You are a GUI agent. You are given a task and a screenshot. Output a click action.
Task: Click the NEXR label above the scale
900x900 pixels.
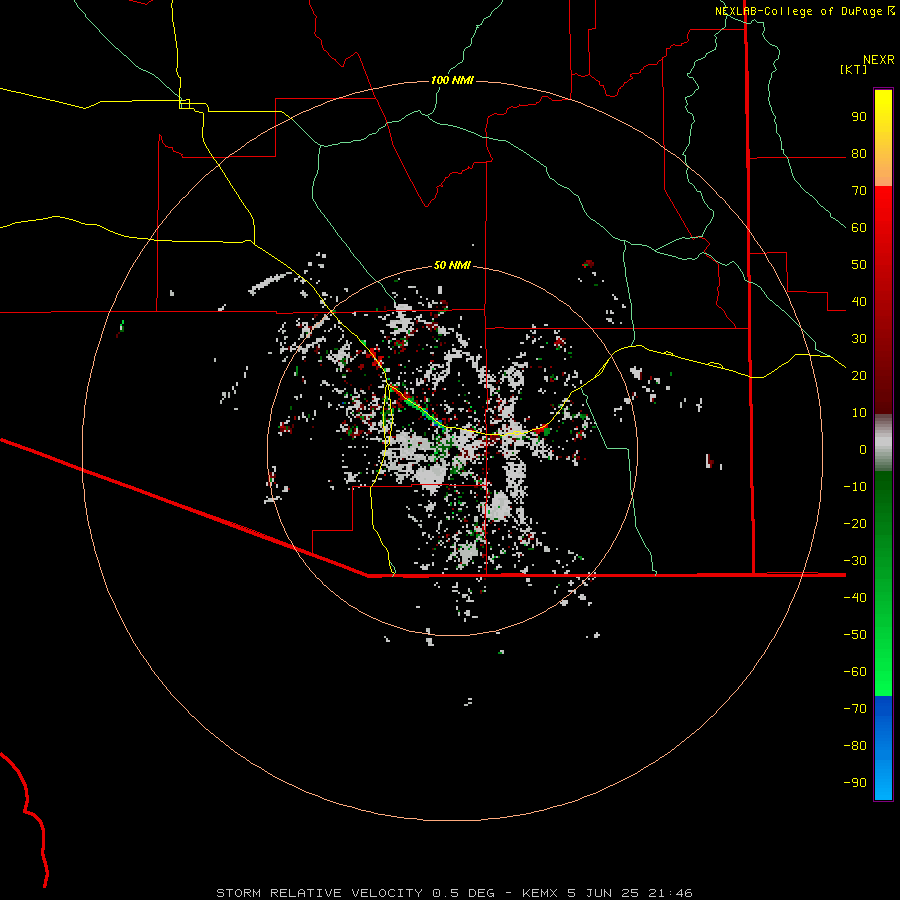(879, 60)
